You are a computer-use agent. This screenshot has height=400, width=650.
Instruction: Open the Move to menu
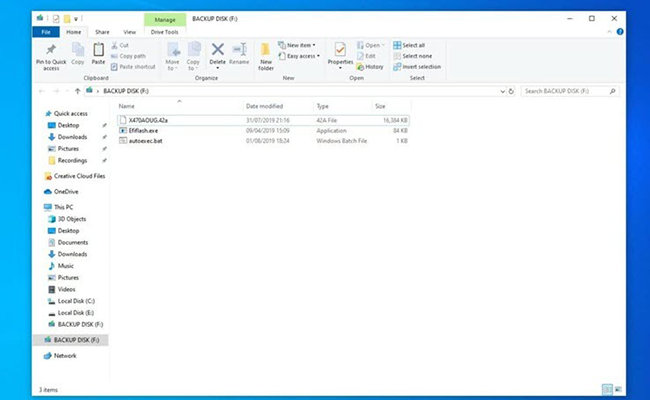tap(172, 56)
